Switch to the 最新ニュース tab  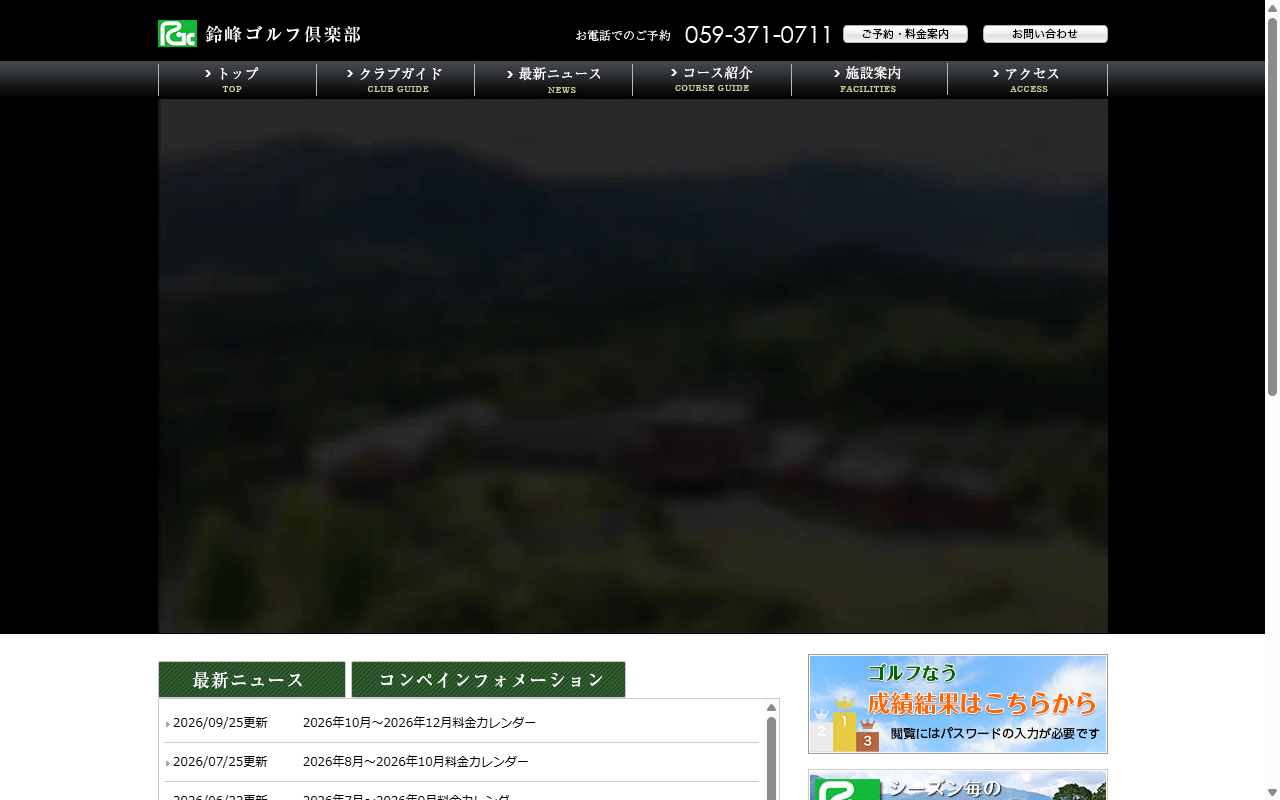pos(252,679)
